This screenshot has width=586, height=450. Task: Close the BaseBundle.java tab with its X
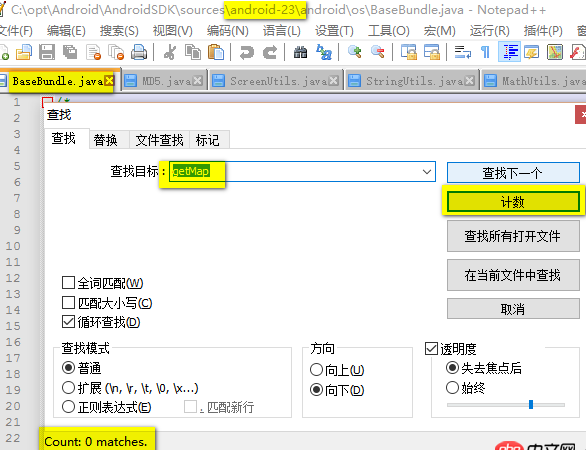(109, 80)
